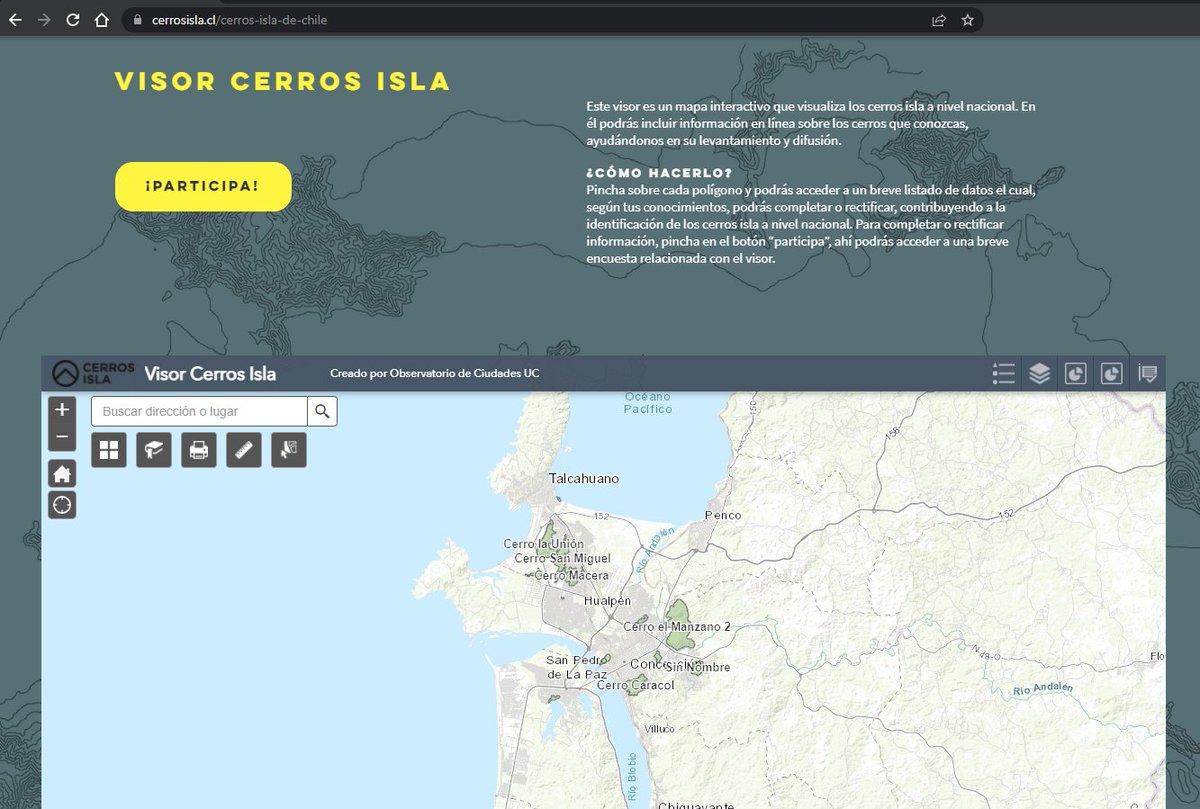Open the map bookmarks widget

tap(154, 450)
